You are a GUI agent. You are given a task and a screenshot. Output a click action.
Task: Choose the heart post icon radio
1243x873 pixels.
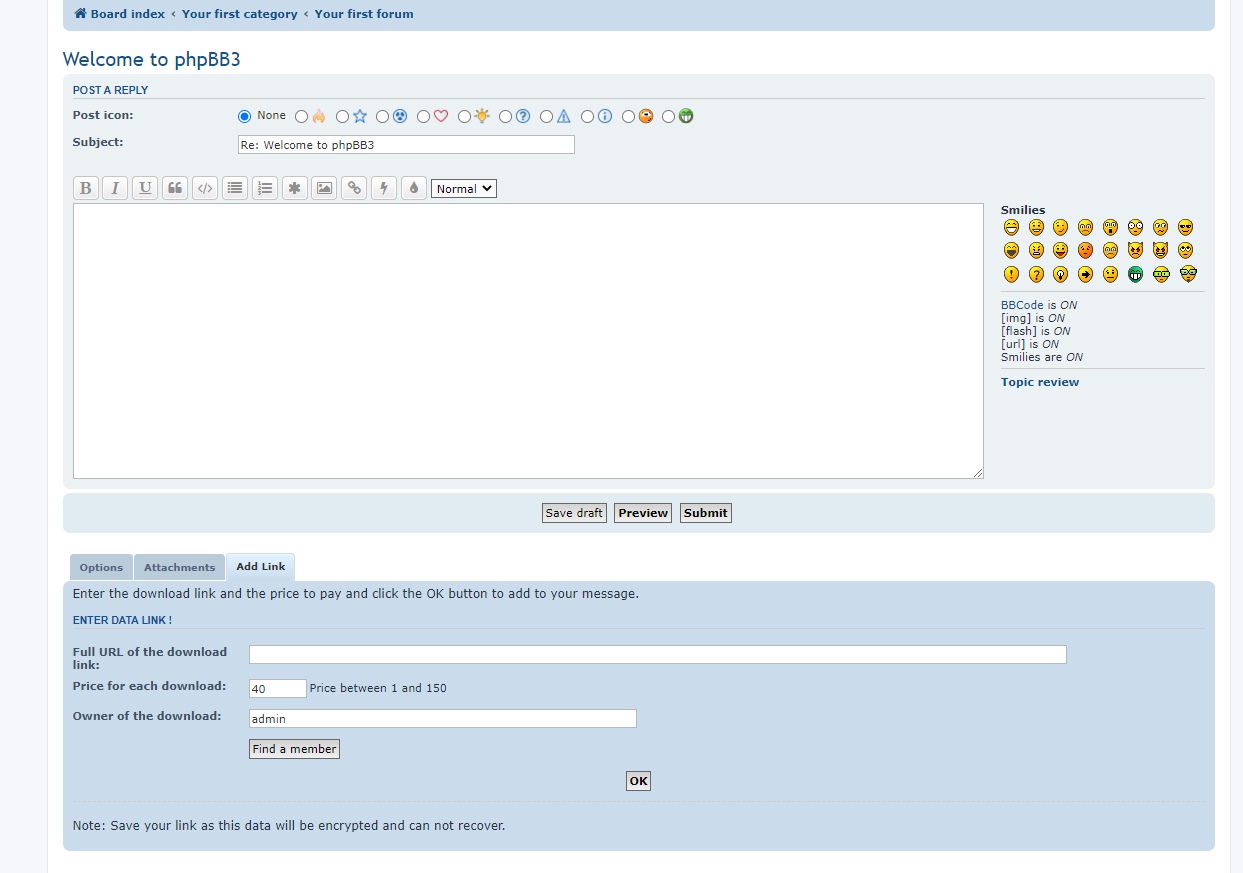point(424,117)
